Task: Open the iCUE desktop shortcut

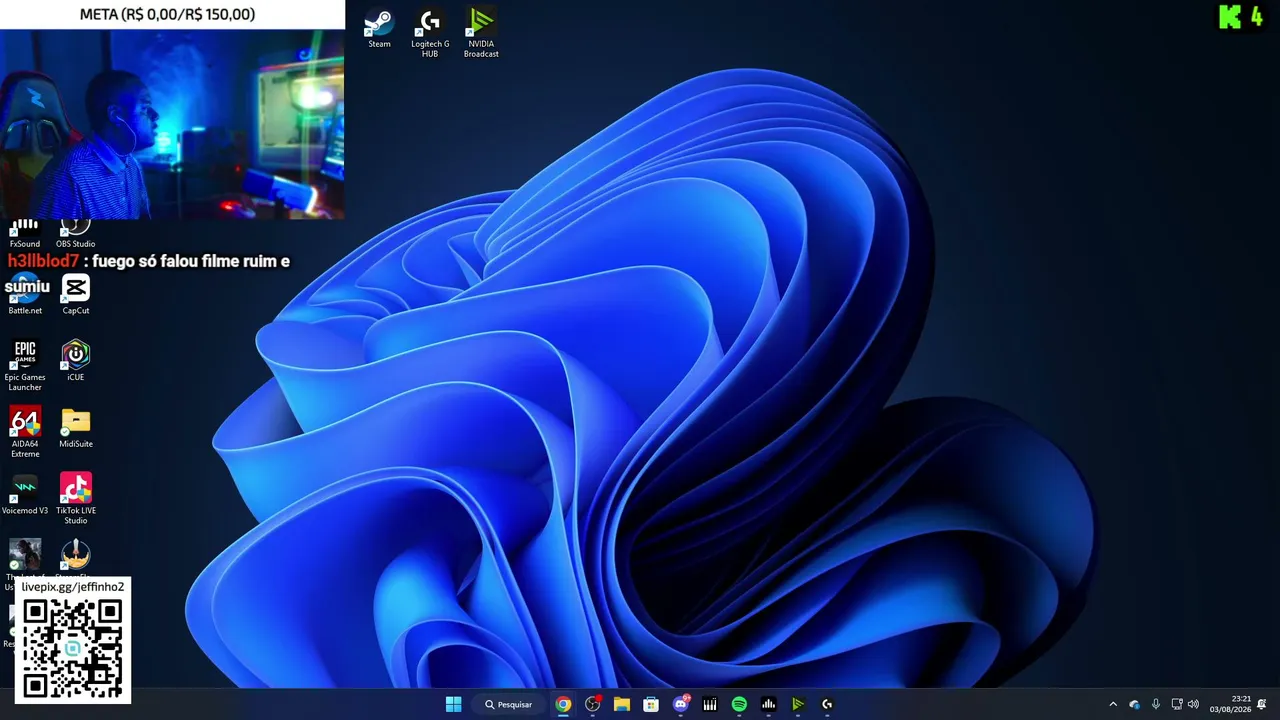Action: pos(76,361)
